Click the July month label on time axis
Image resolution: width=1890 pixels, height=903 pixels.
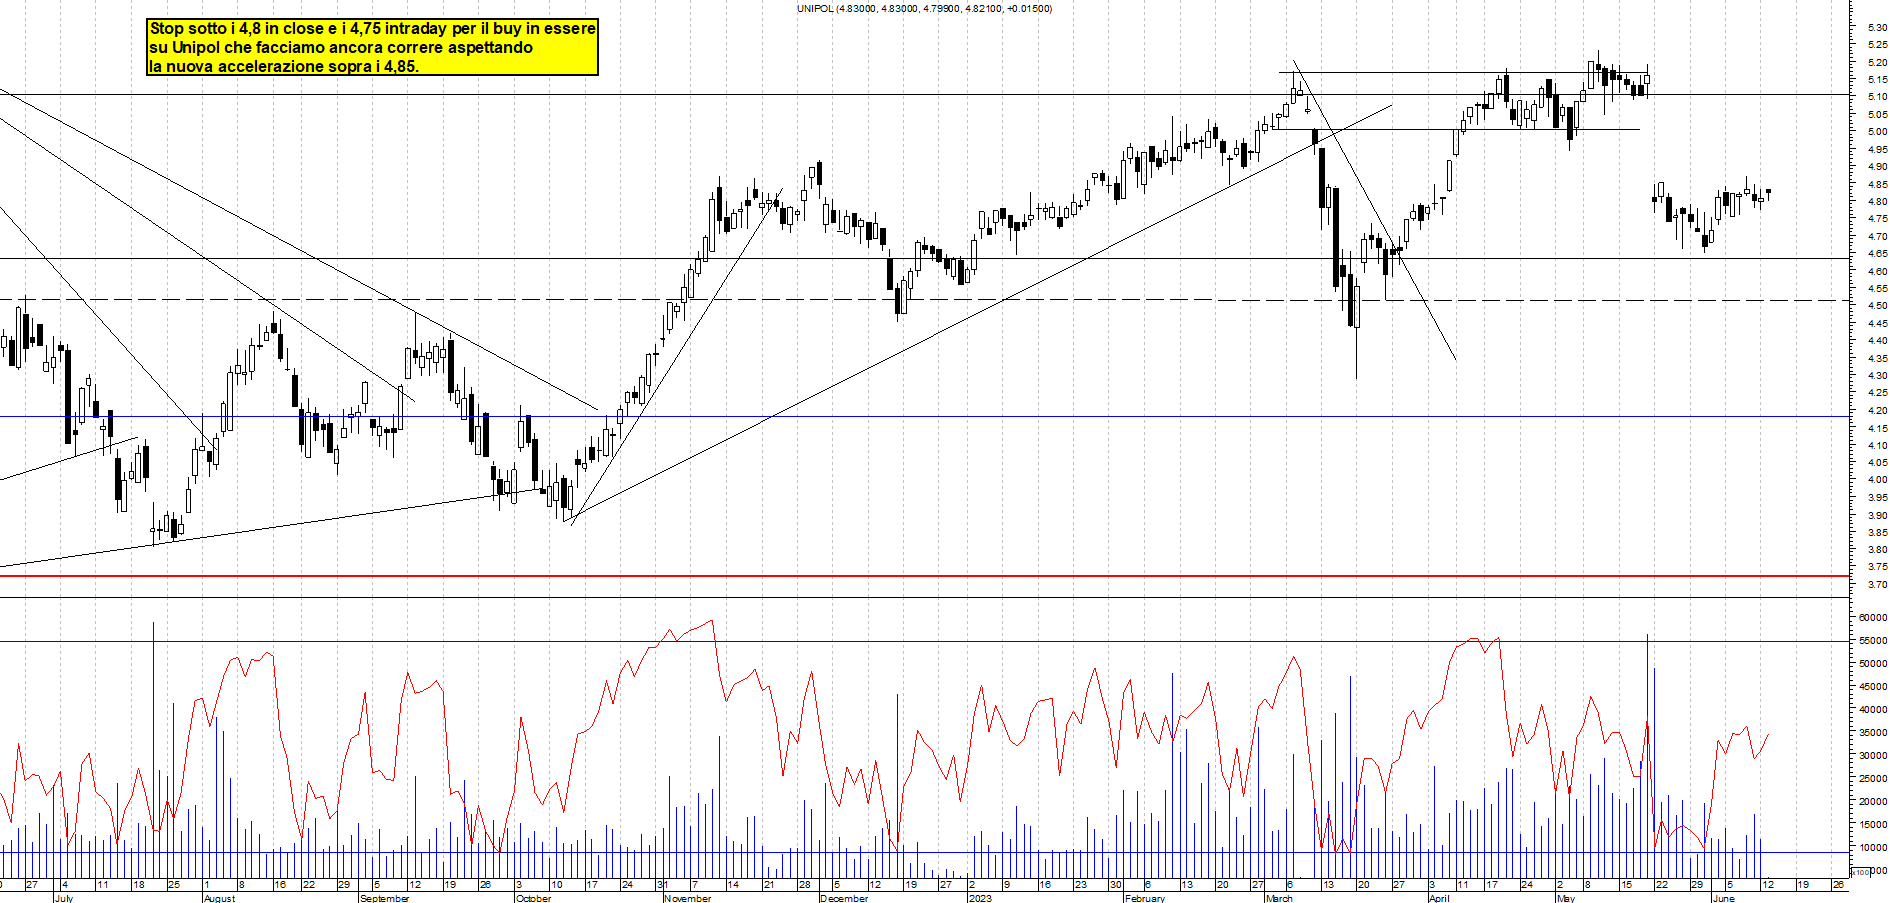pos(63,898)
